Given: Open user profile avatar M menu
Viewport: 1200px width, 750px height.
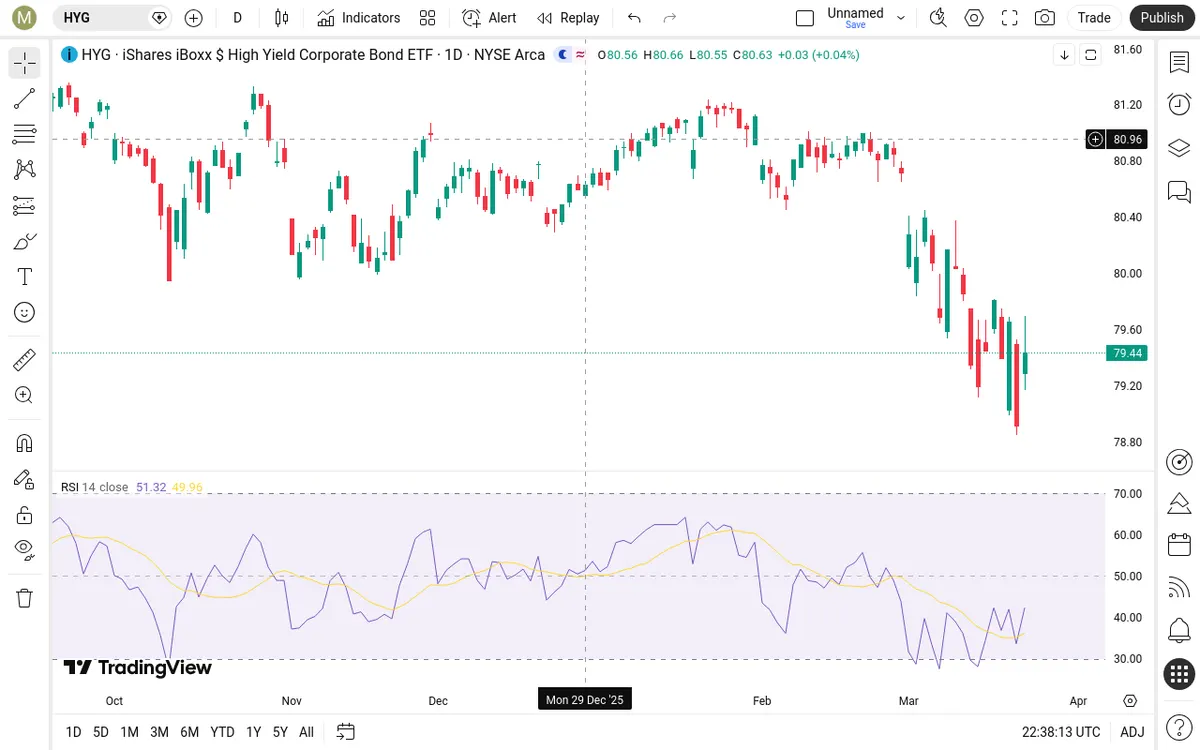Looking at the screenshot, I should pos(25,17).
